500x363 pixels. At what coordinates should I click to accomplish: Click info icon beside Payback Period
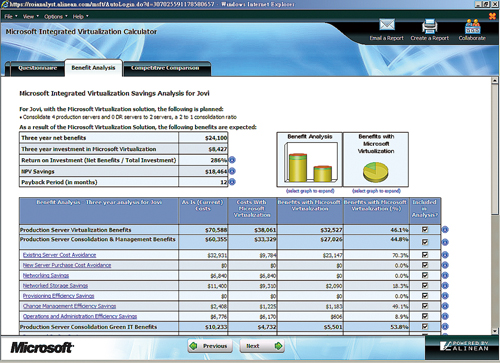(x=232, y=182)
